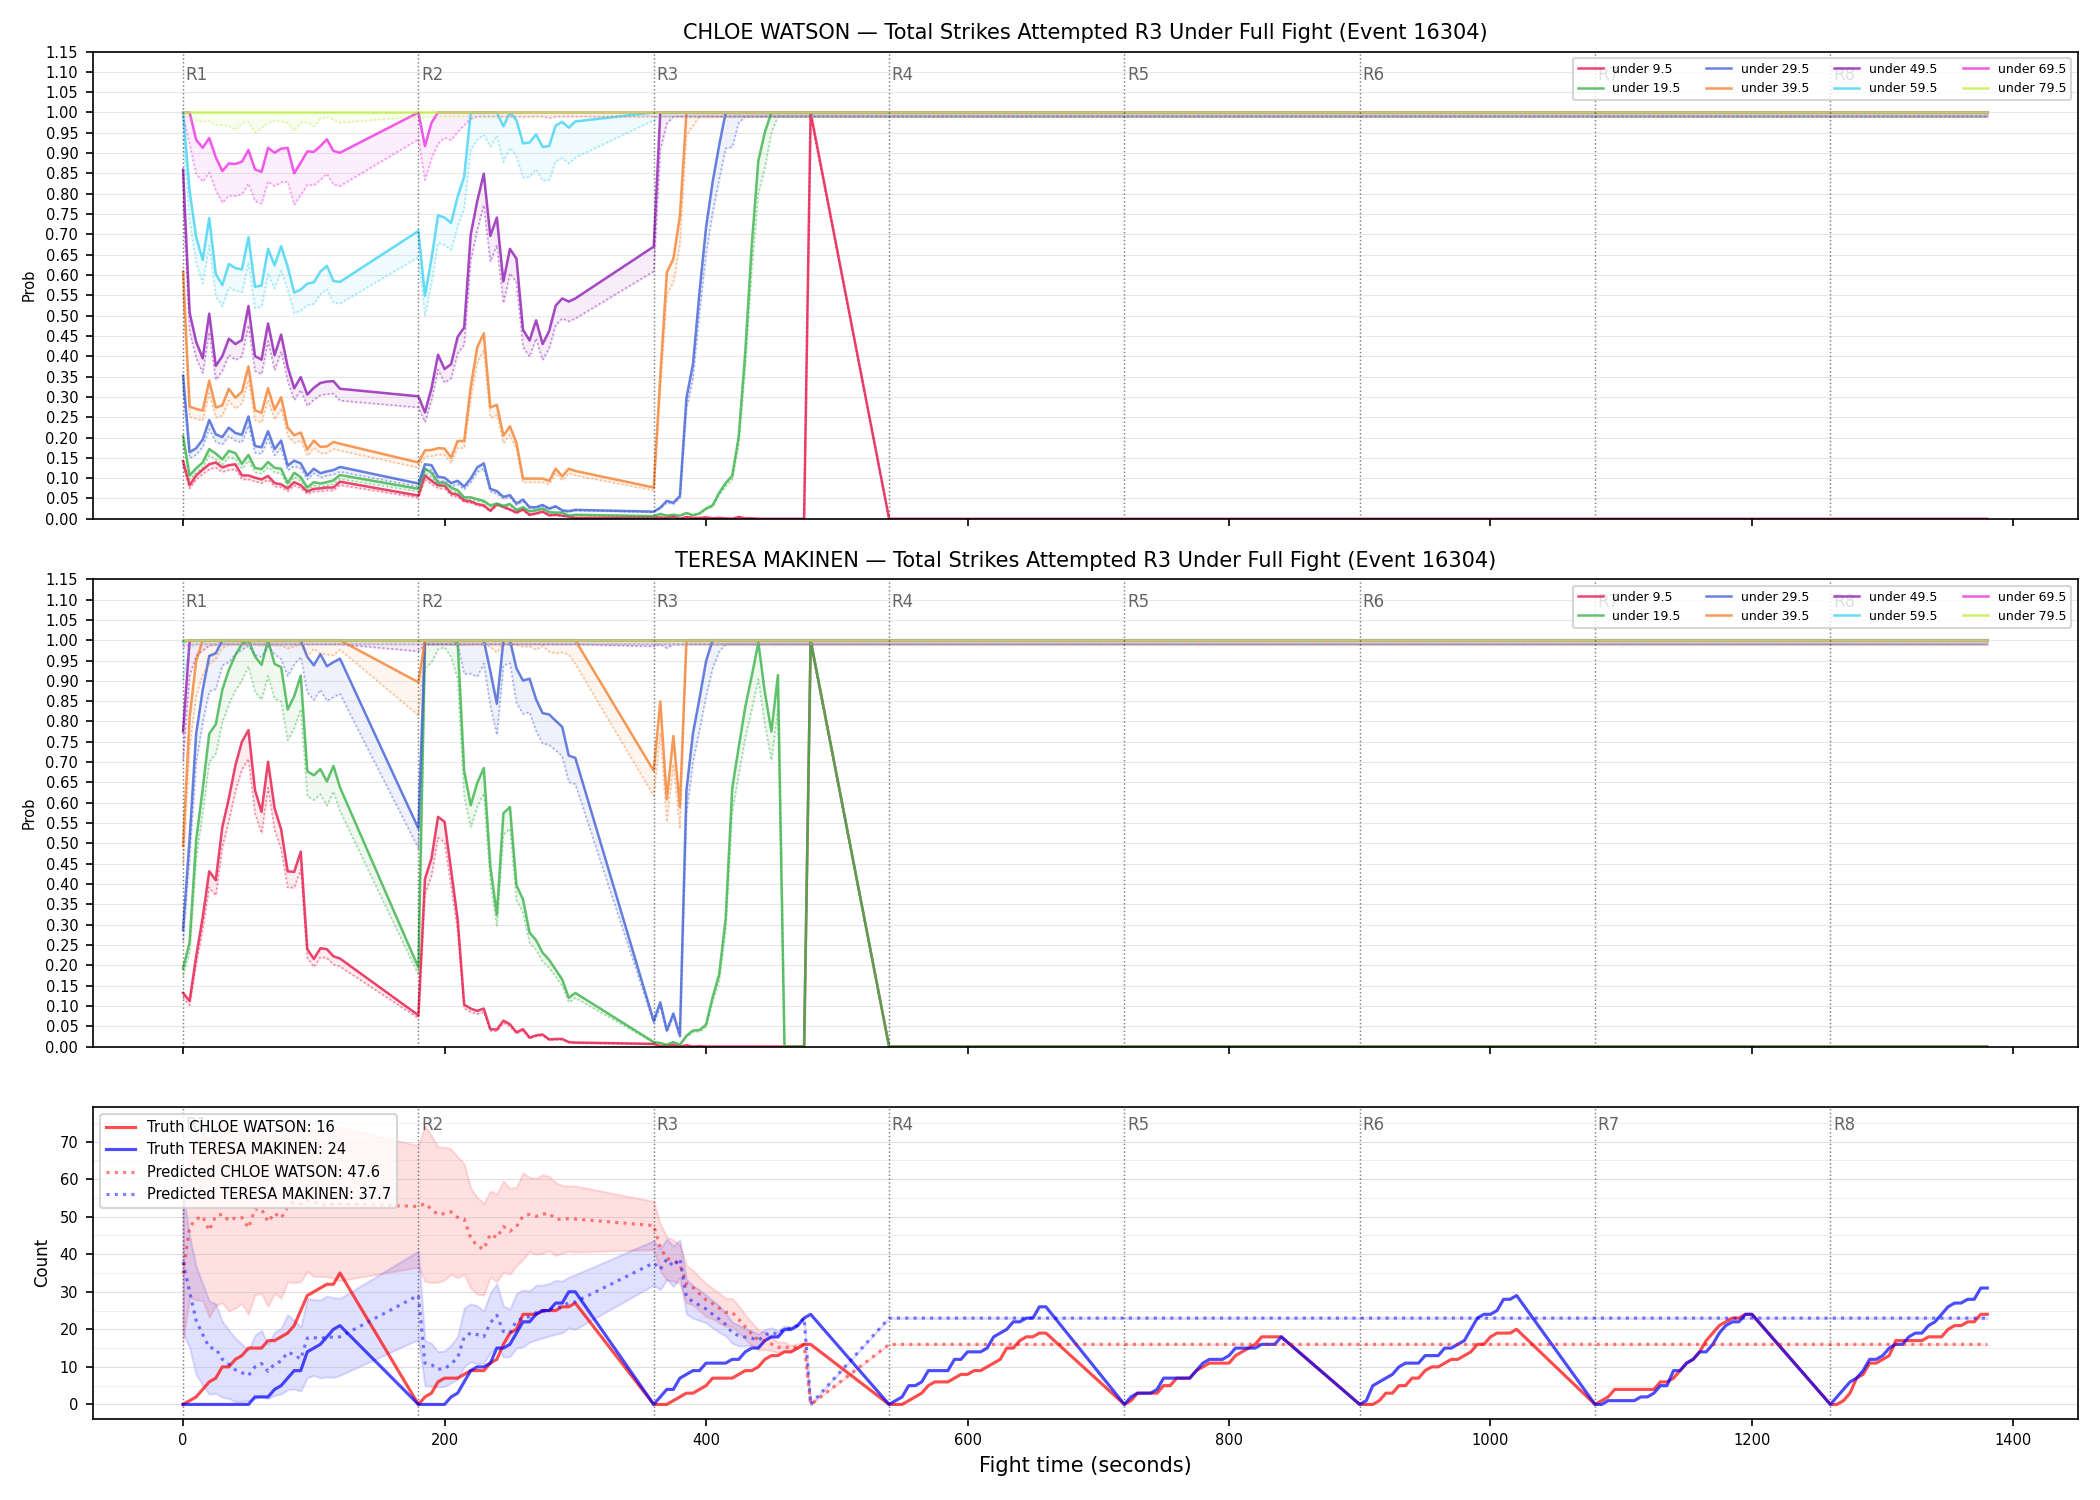Click R5 round label in Teresa Makinen chart
Screen dimensions: 2100x1500
click(x=1138, y=601)
